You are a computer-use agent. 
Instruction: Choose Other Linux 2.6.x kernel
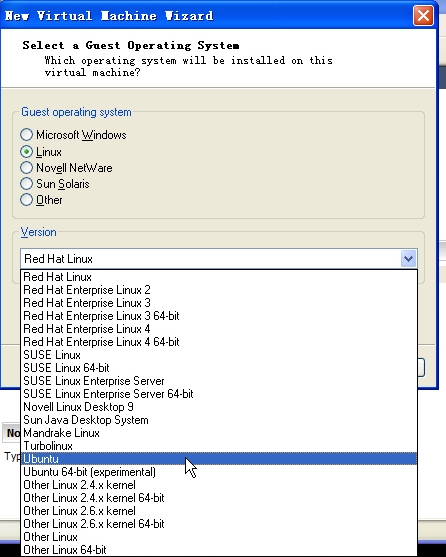(219, 511)
